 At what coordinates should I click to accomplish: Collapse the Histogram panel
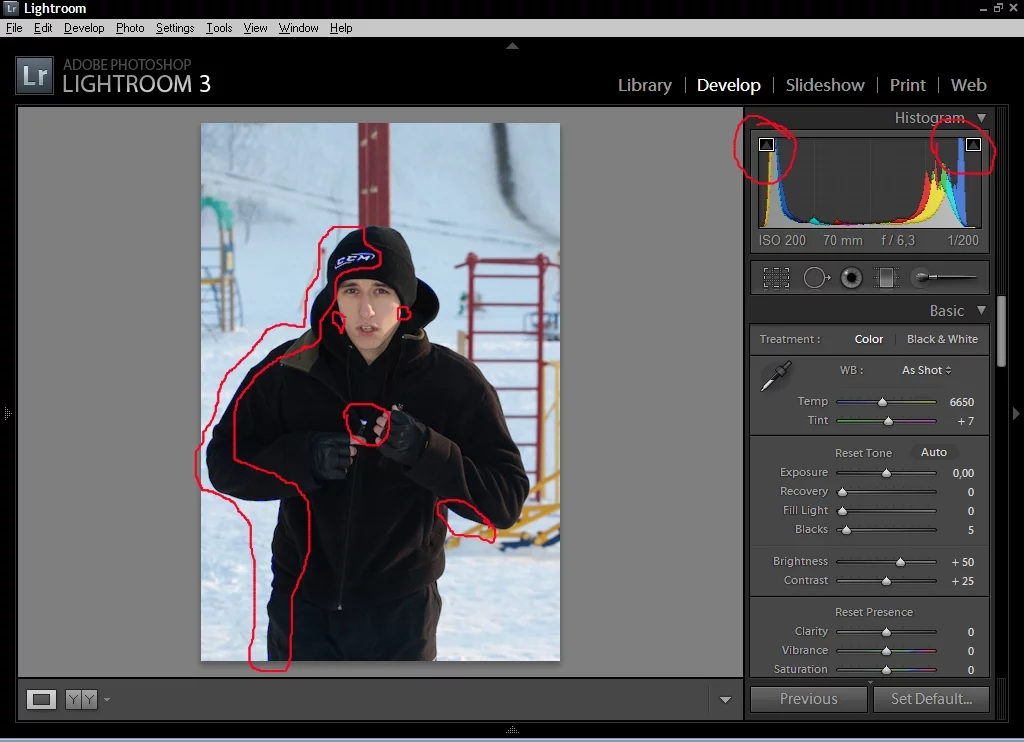pos(981,118)
